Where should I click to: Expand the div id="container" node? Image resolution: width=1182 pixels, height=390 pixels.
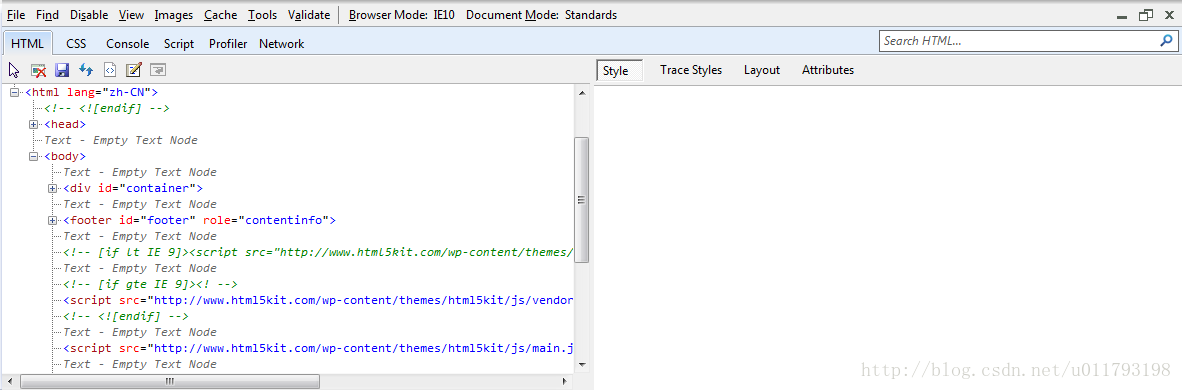tap(53, 188)
